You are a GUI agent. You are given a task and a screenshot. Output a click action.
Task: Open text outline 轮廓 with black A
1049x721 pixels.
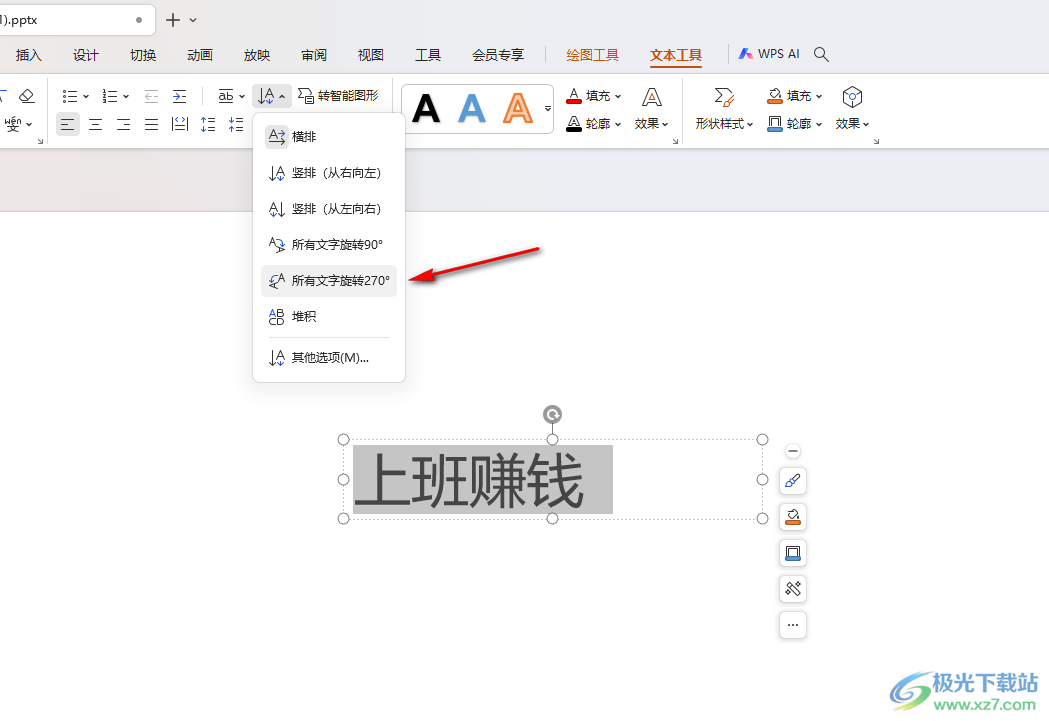click(593, 124)
